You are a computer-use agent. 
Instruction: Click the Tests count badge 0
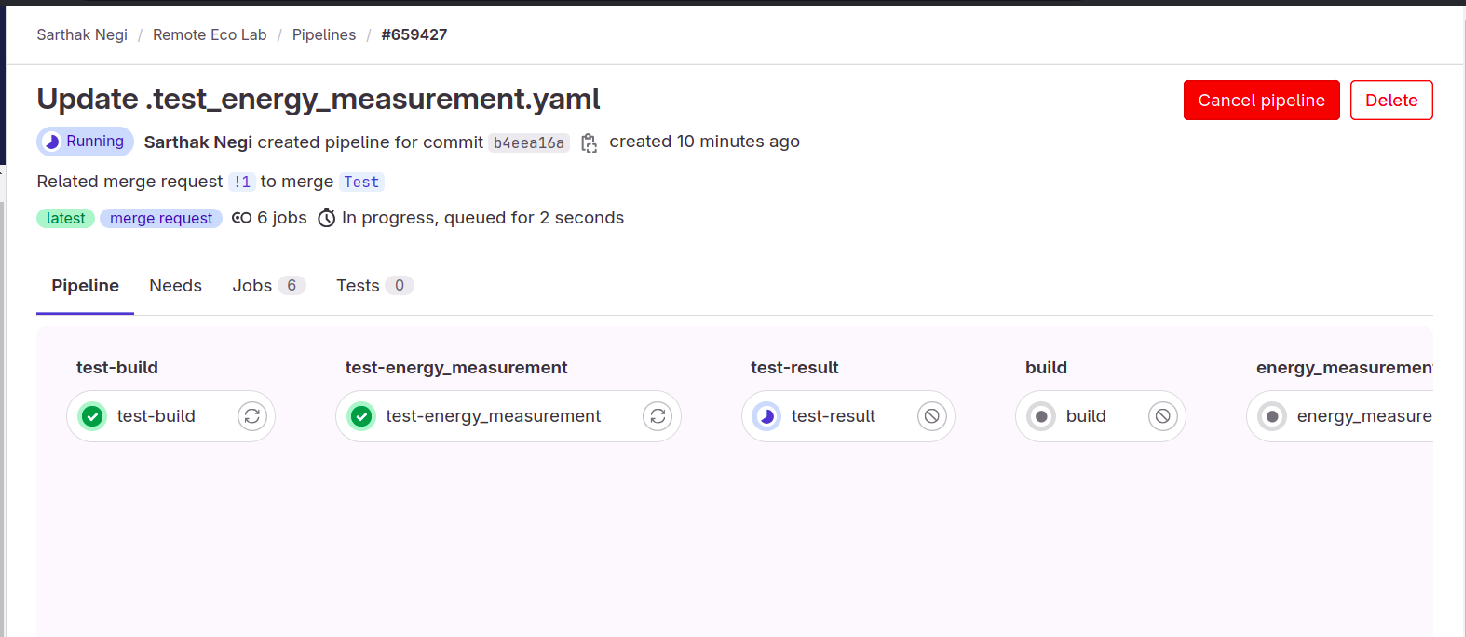[399, 286]
